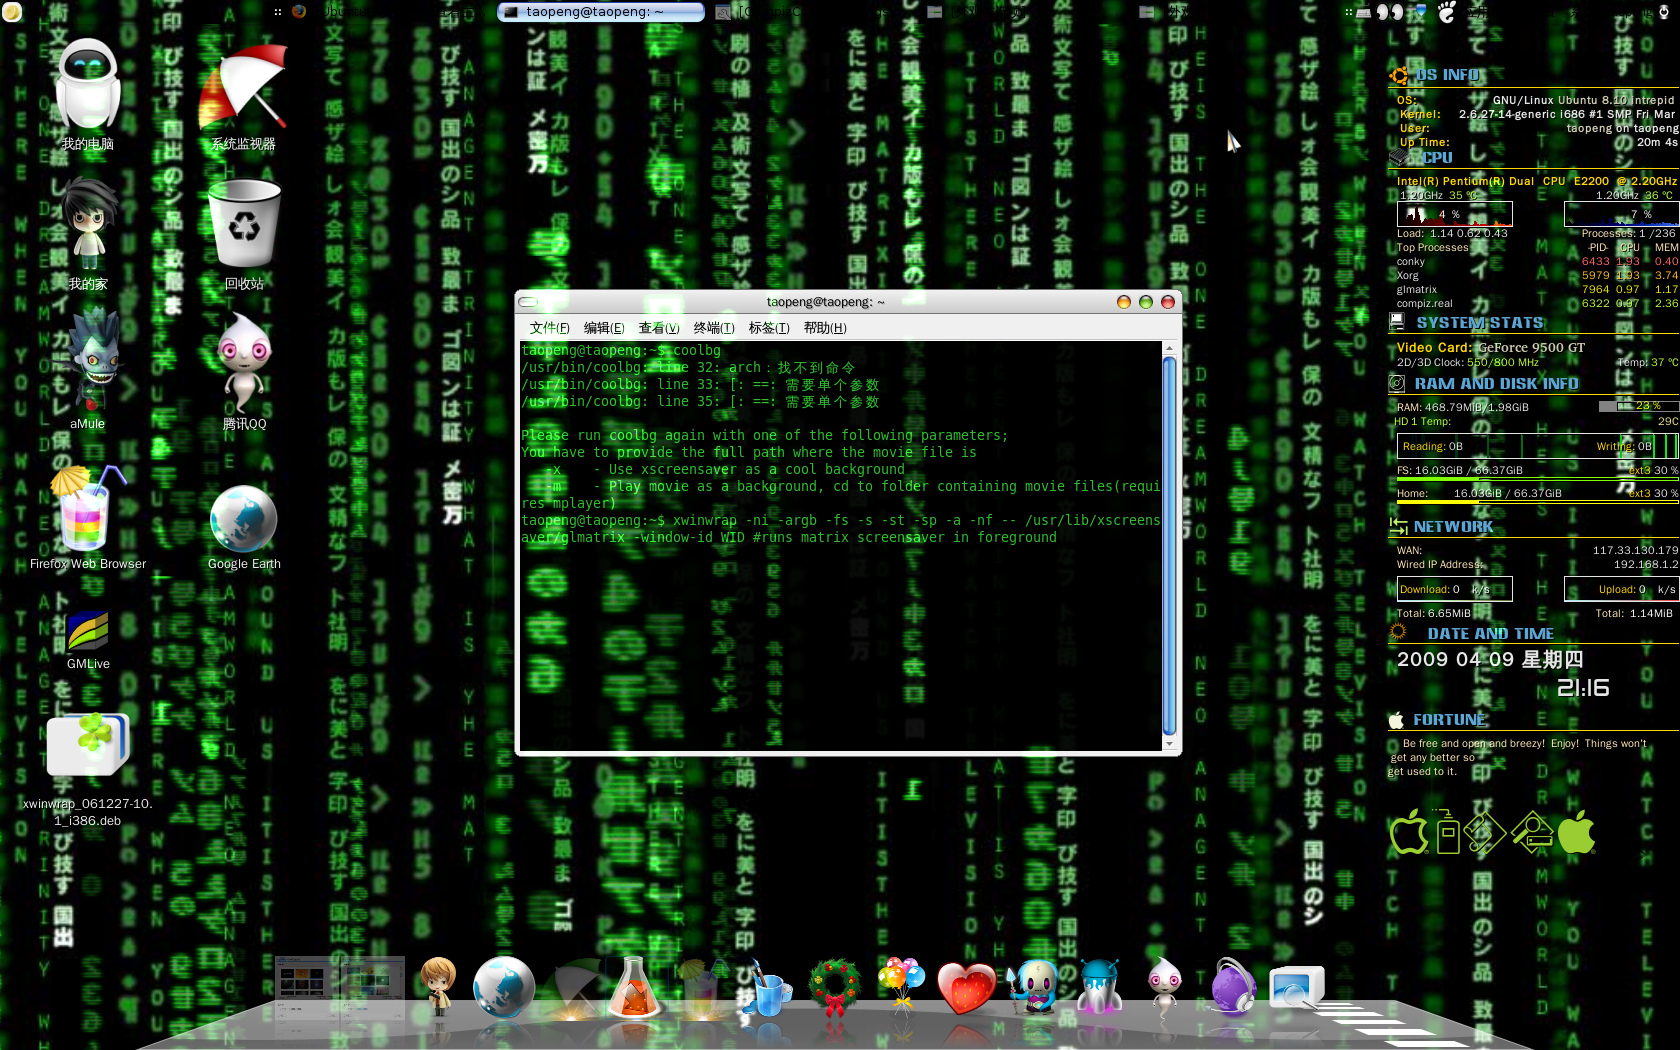Click the GNOME foot icon in top panel
1680x1050 pixels.
pos(1447,12)
